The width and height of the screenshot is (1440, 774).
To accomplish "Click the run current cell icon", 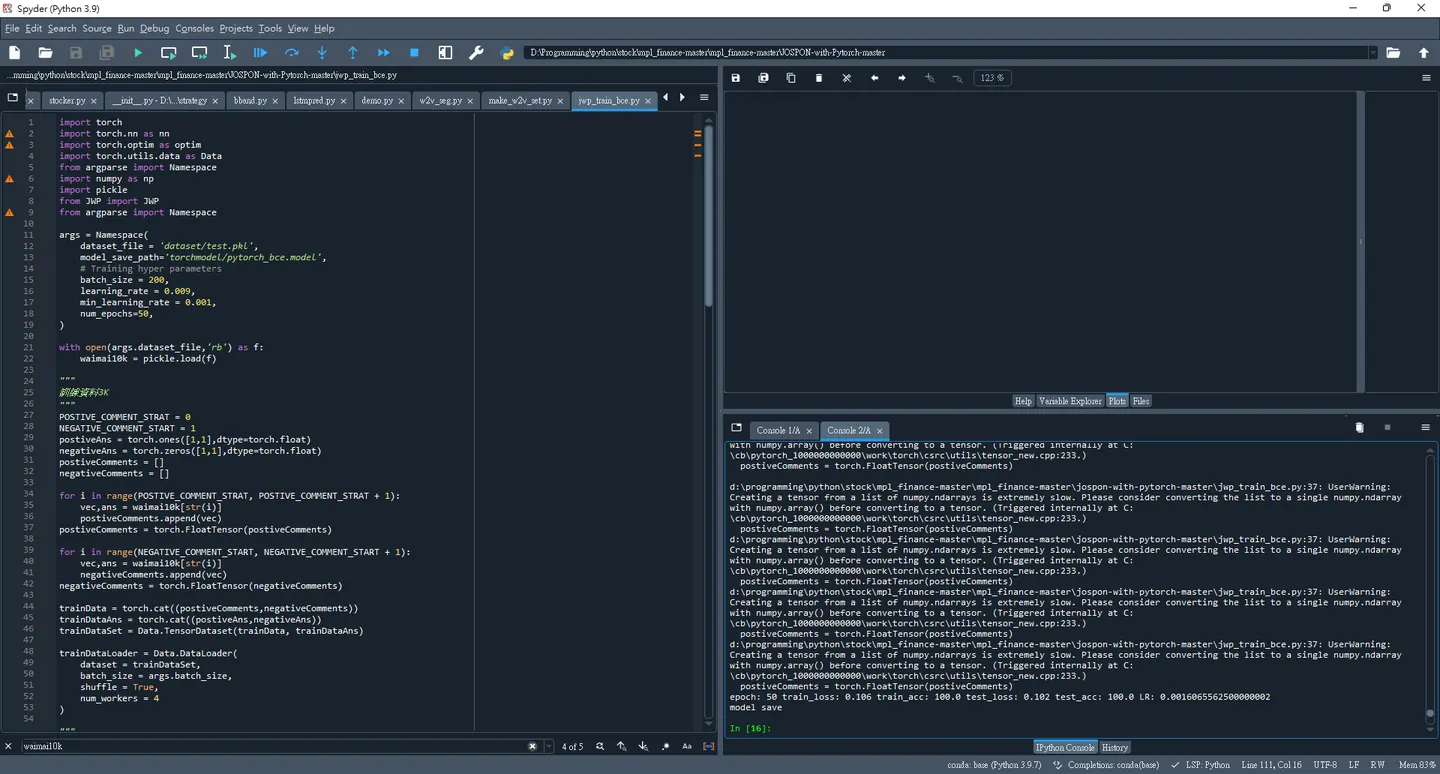I will (168, 52).
